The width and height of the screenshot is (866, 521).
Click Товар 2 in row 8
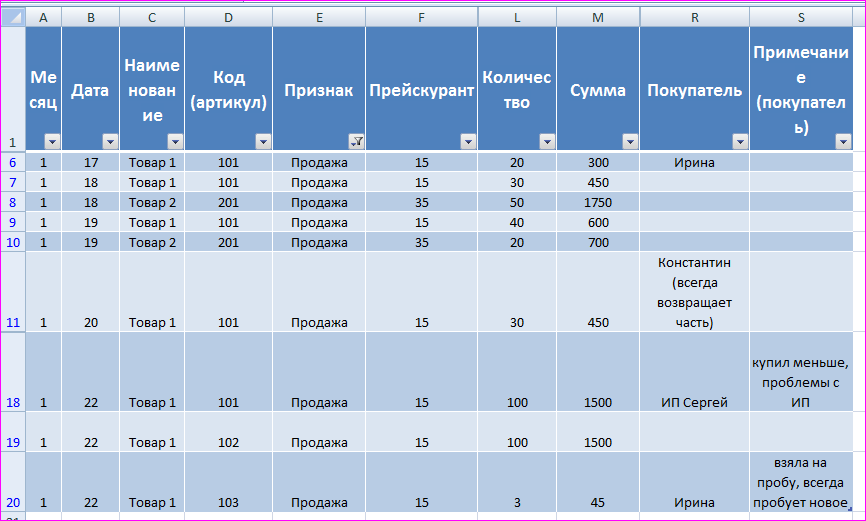152,202
